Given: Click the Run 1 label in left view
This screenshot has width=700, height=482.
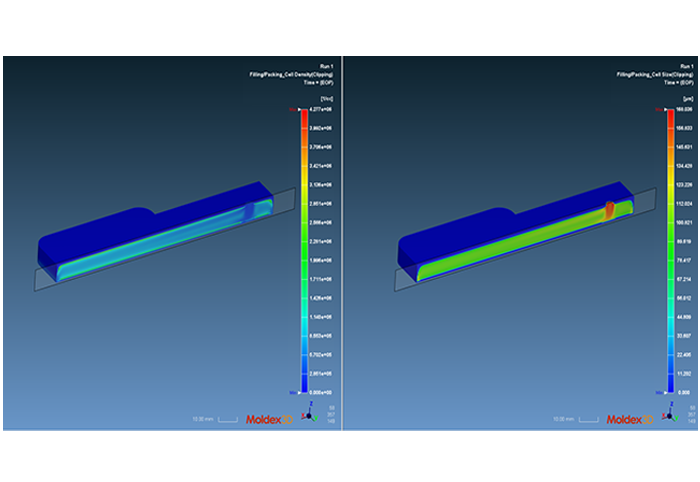Looking at the screenshot, I should click(324, 65).
